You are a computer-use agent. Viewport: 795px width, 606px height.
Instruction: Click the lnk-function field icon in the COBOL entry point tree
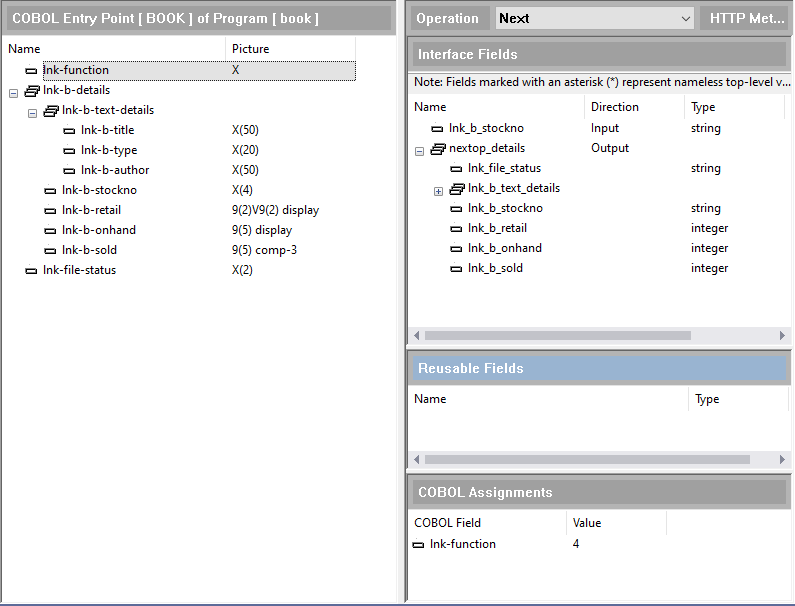[31, 71]
